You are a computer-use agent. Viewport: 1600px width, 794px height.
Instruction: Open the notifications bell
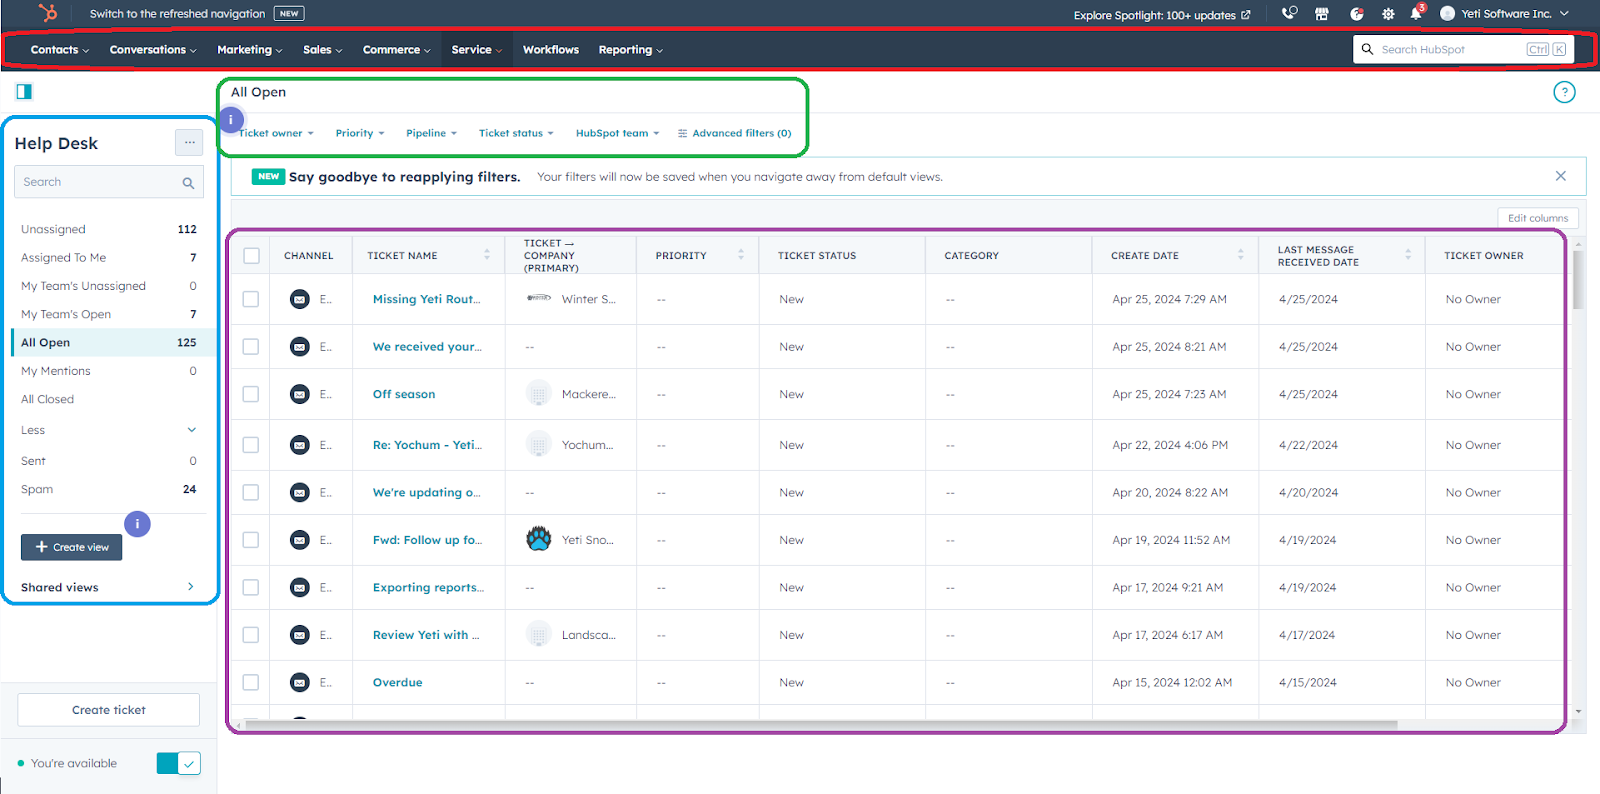[1416, 14]
